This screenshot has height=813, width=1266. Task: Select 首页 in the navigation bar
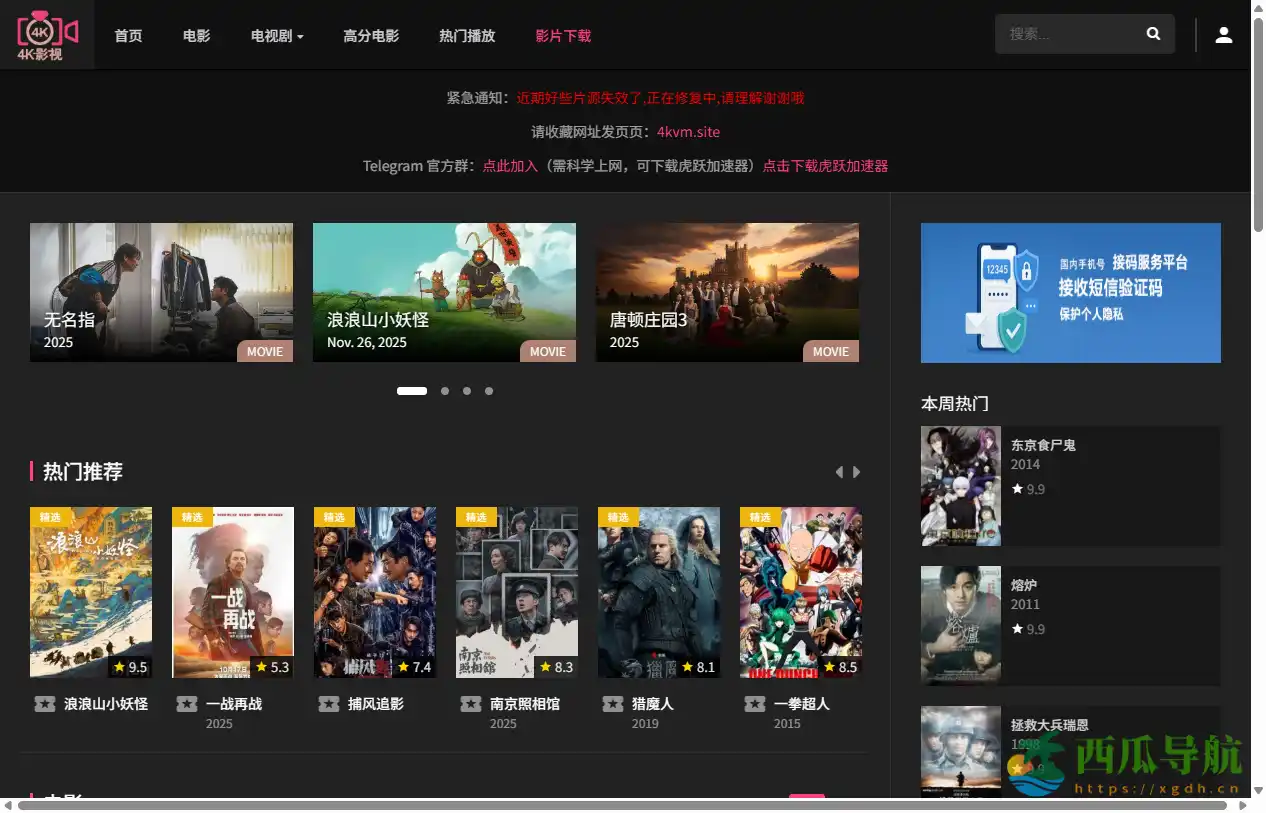tap(128, 34)
